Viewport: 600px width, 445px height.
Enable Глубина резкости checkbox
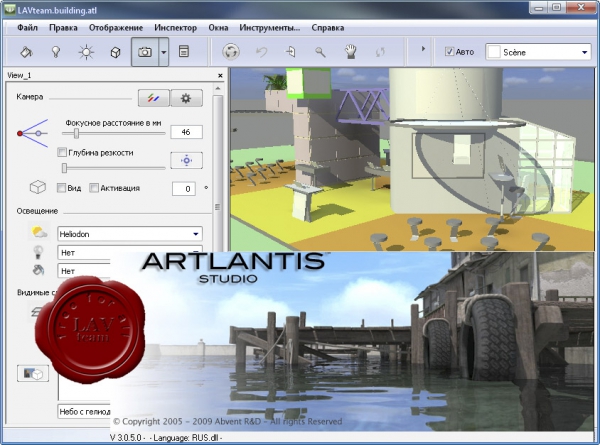point(62,152)
